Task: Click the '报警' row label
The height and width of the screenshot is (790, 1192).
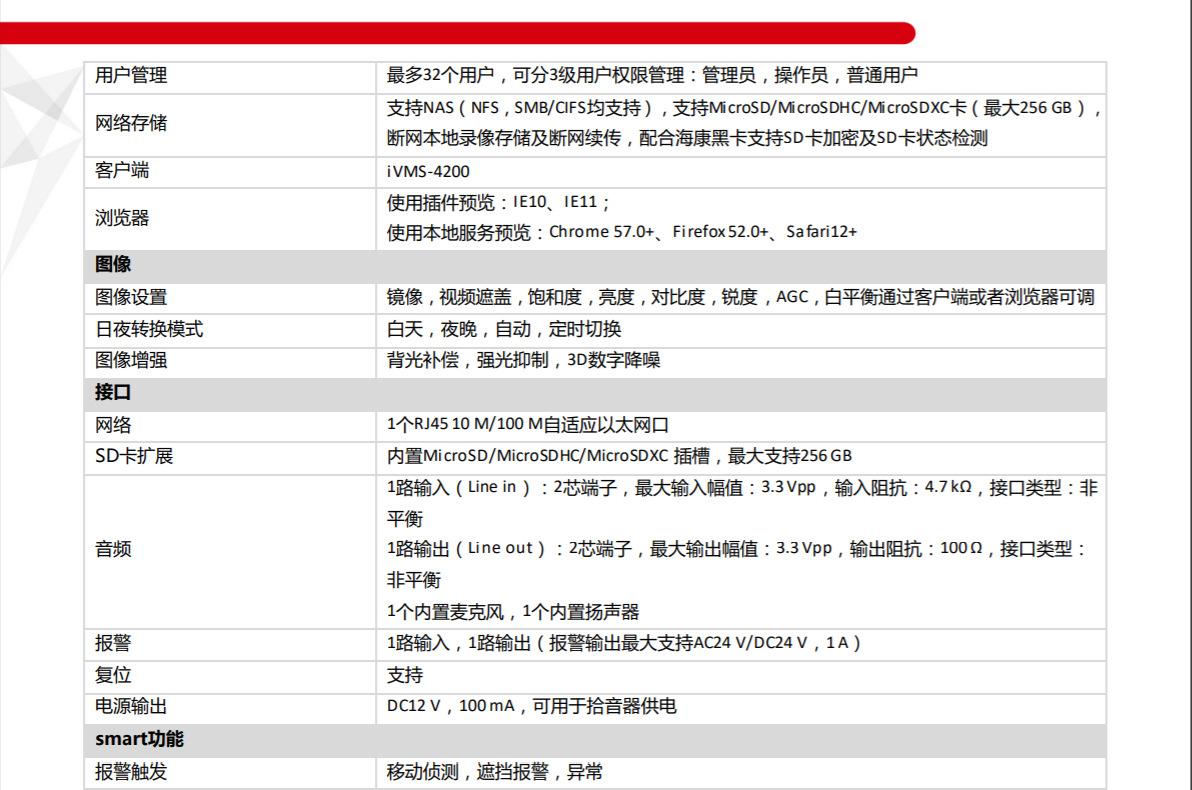Action: (x=113, y=643)
